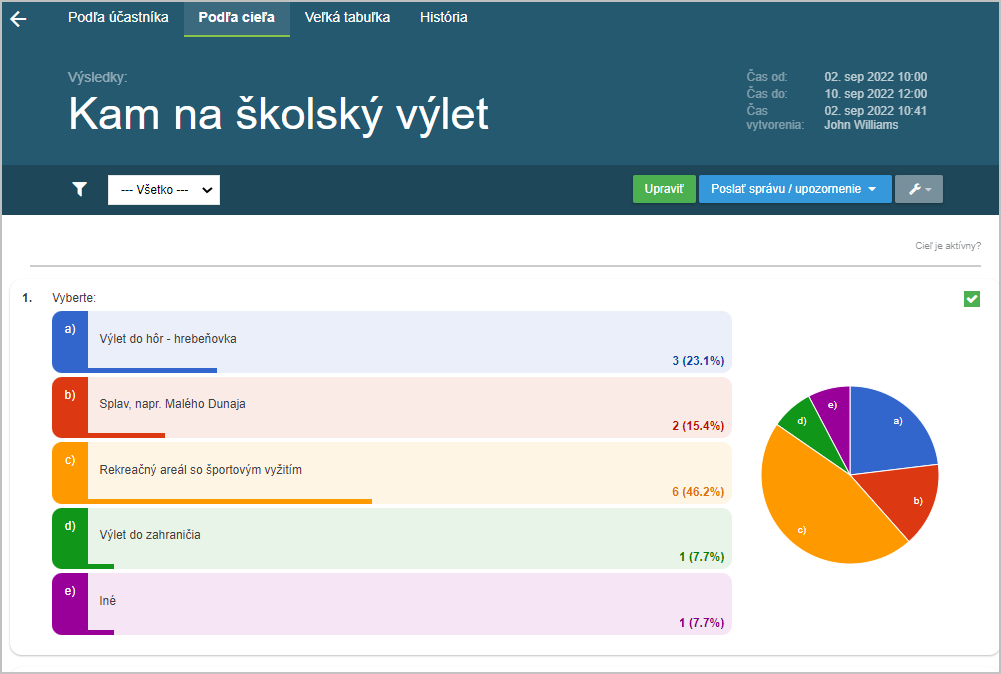Open the 'Veľká tabuľka' tab

(x=347, y=18)
